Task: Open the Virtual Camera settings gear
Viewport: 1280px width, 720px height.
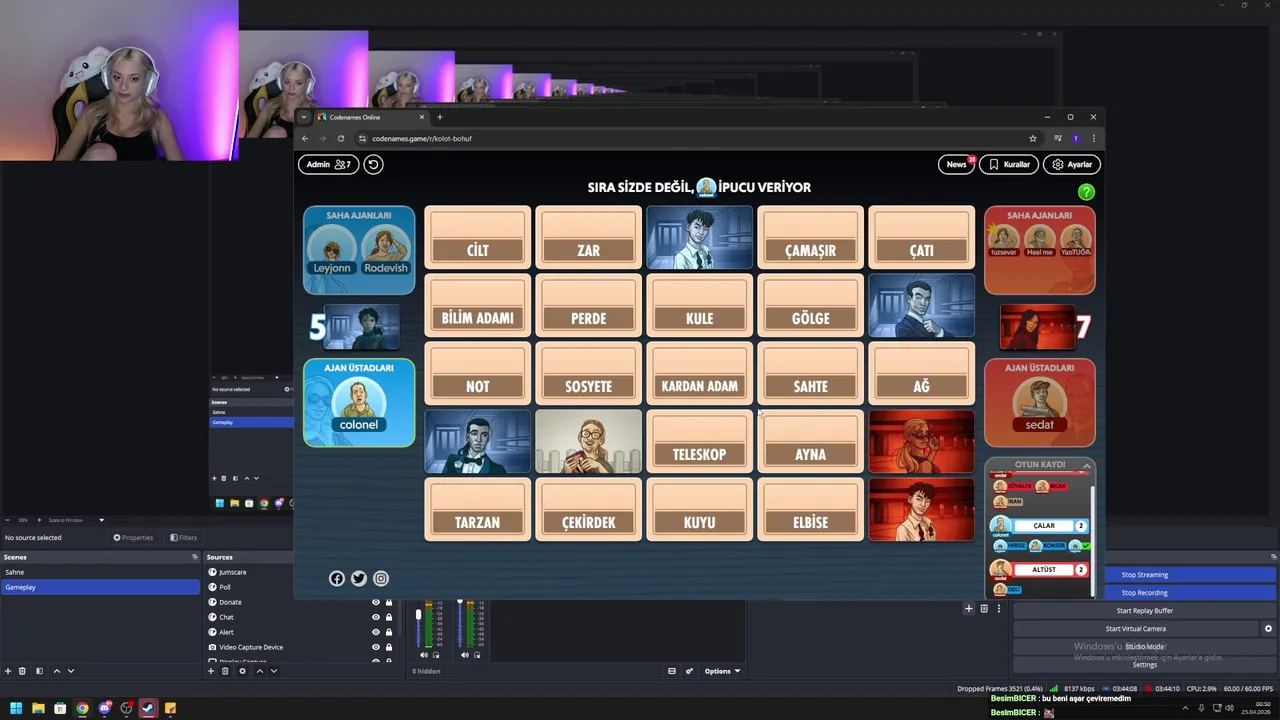Action: click(1268, 629)
